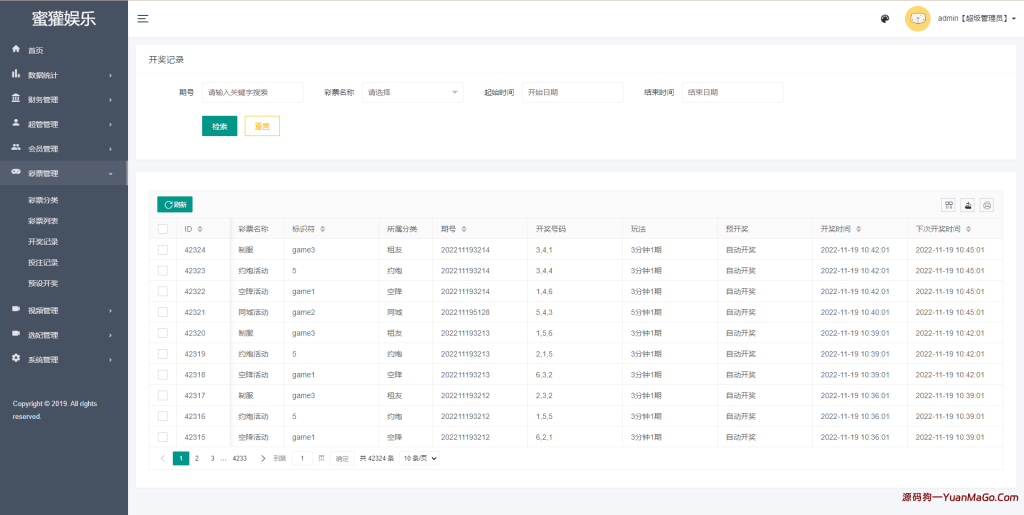Click the export table icon
This screenshot has width=1024, height=515.
click(x=968, y=205)
